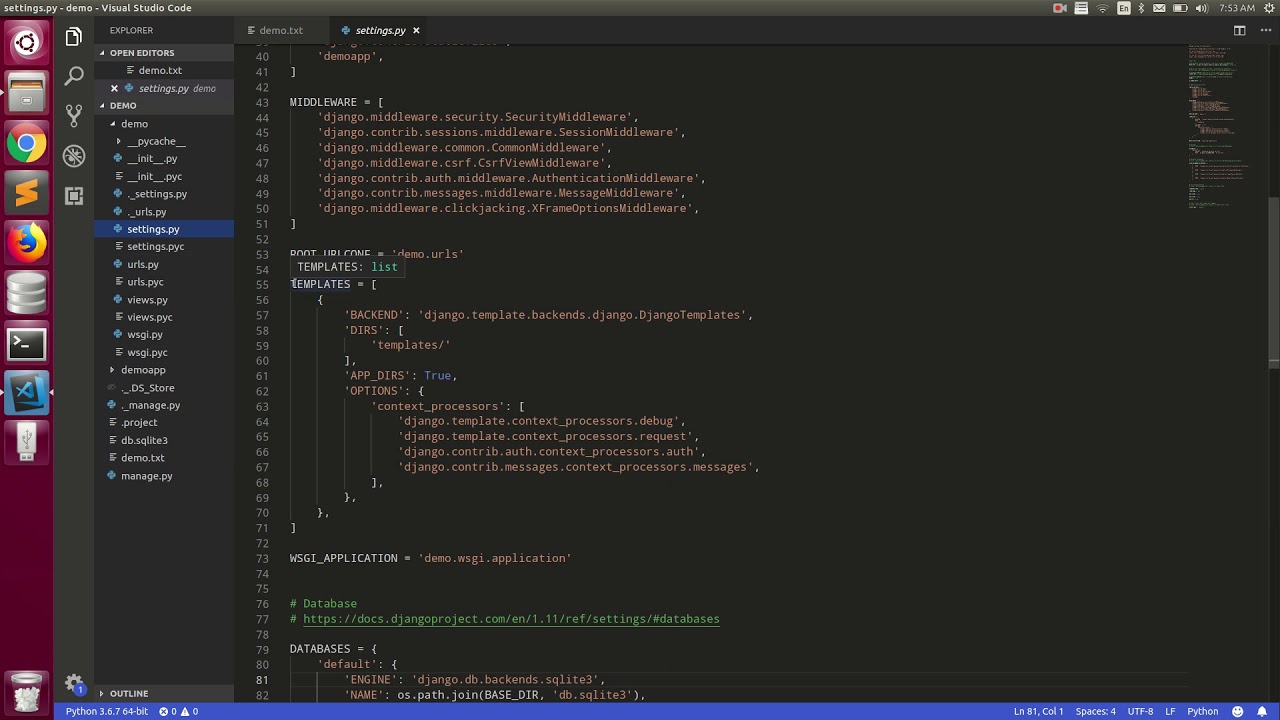Viewport: 1280px width, 720px height.
Task: Select the settings.py editor tab
Action: [380, 31]
